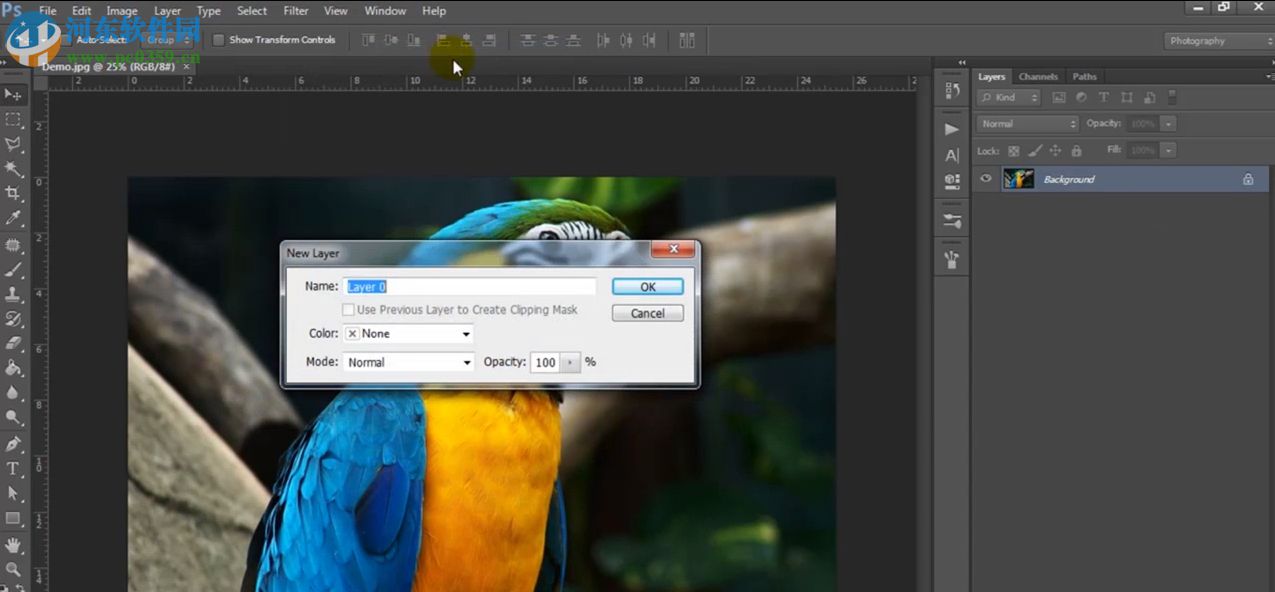
Task: Check Use Previous Layer to Create Clipping Mask
Action: pyautogui.click(x=349, y=310)
